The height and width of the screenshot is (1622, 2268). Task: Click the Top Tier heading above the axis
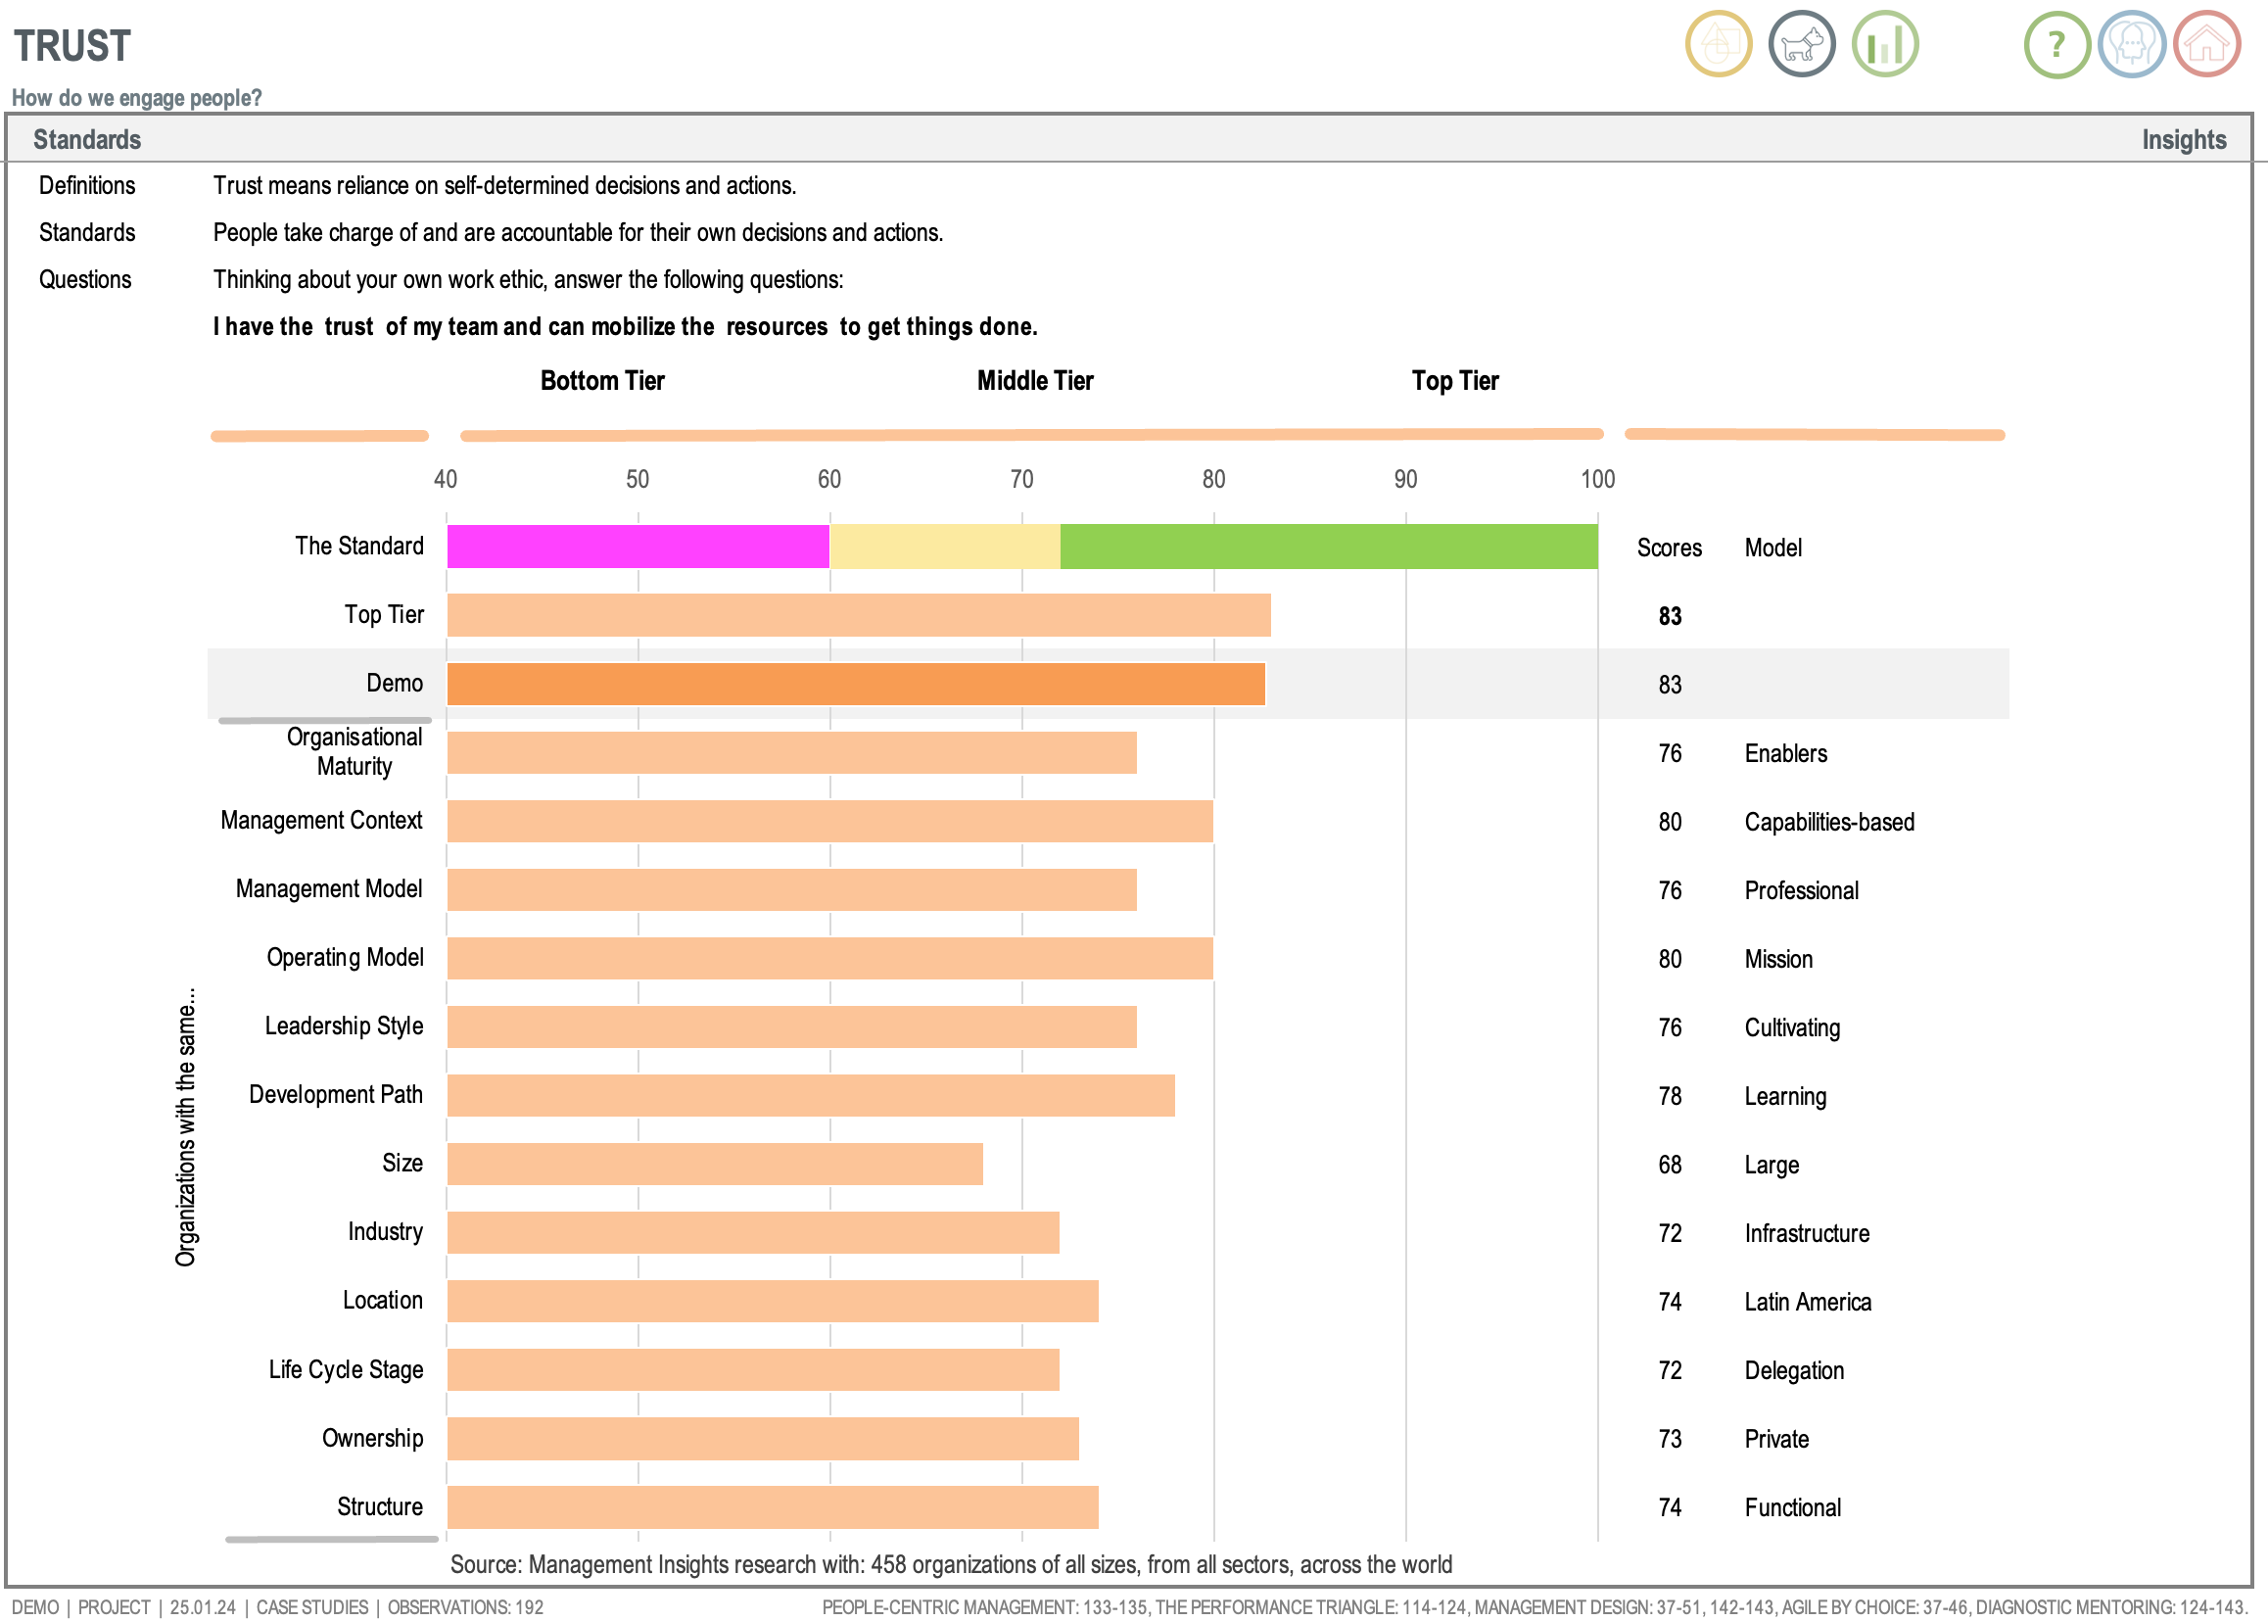pos(1455,380)
